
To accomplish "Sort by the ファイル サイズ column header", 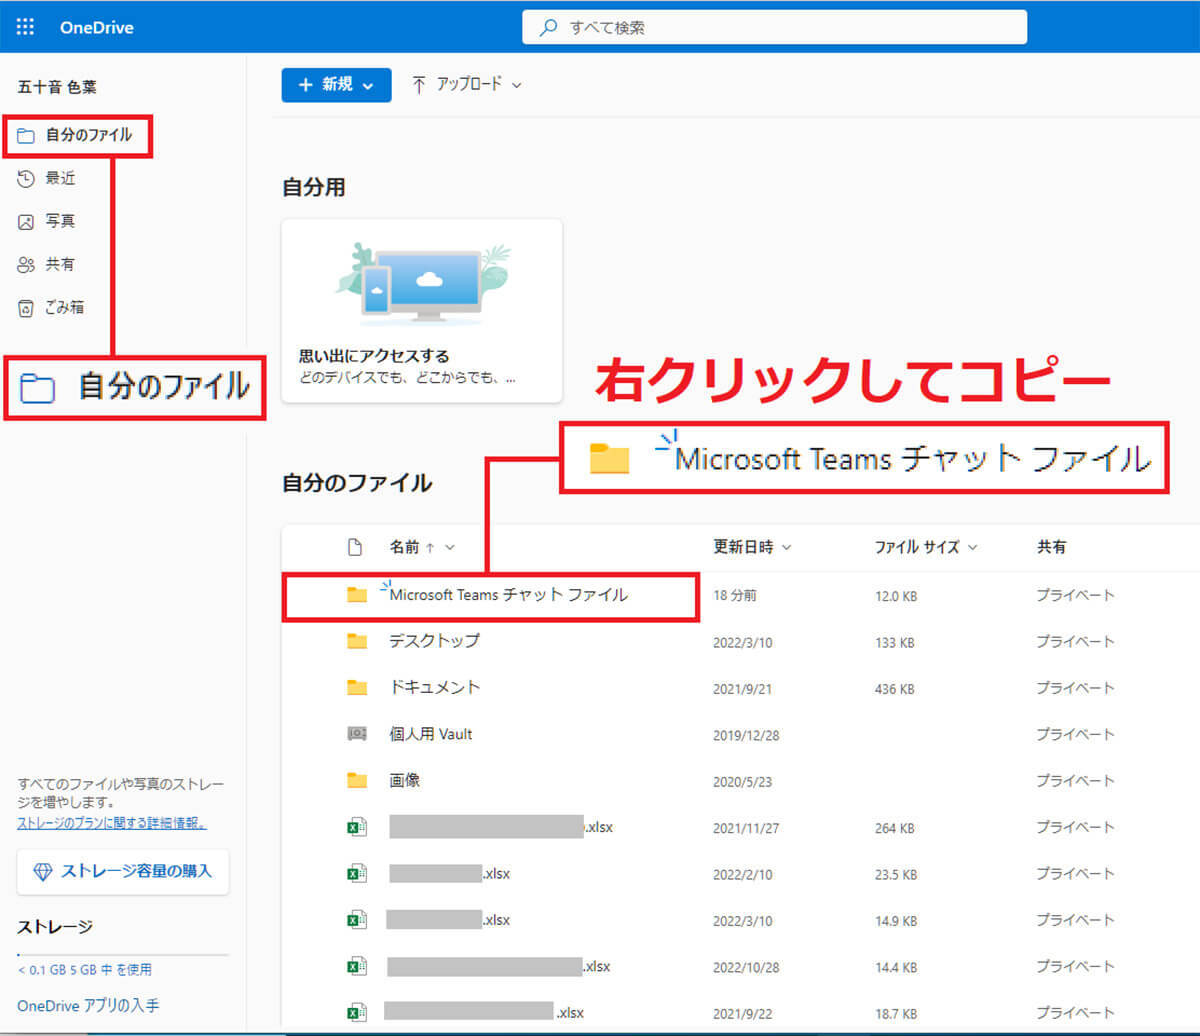I will click(926, 547).
